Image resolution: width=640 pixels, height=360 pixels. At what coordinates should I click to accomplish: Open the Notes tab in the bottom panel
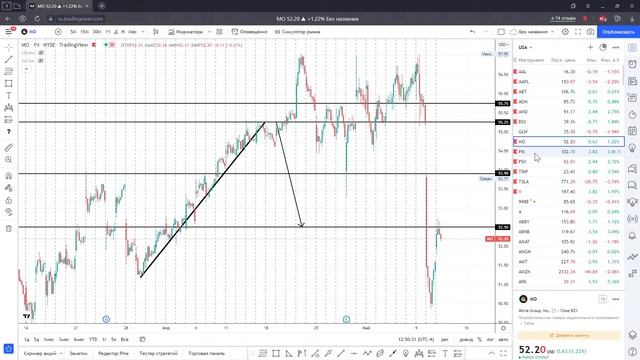coord(78,353)
